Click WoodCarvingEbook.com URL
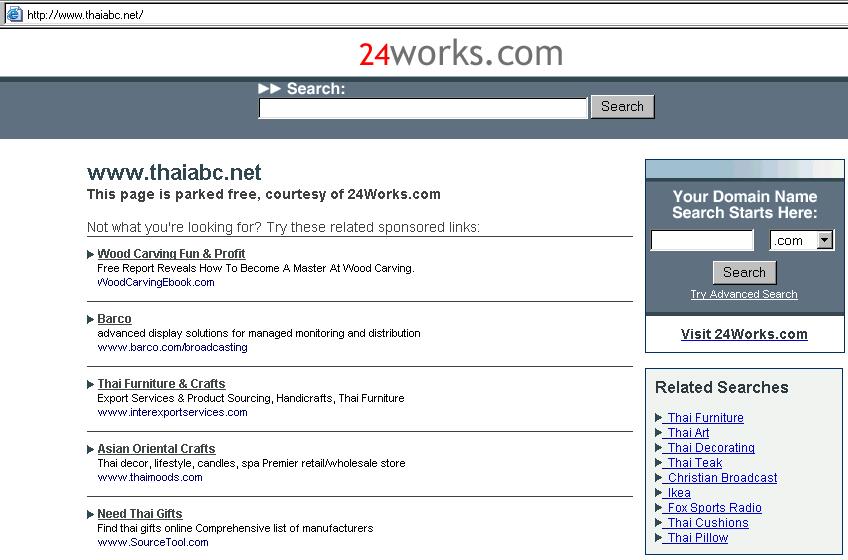The height and width of the screenshot is (560, 848). (156, 282)
